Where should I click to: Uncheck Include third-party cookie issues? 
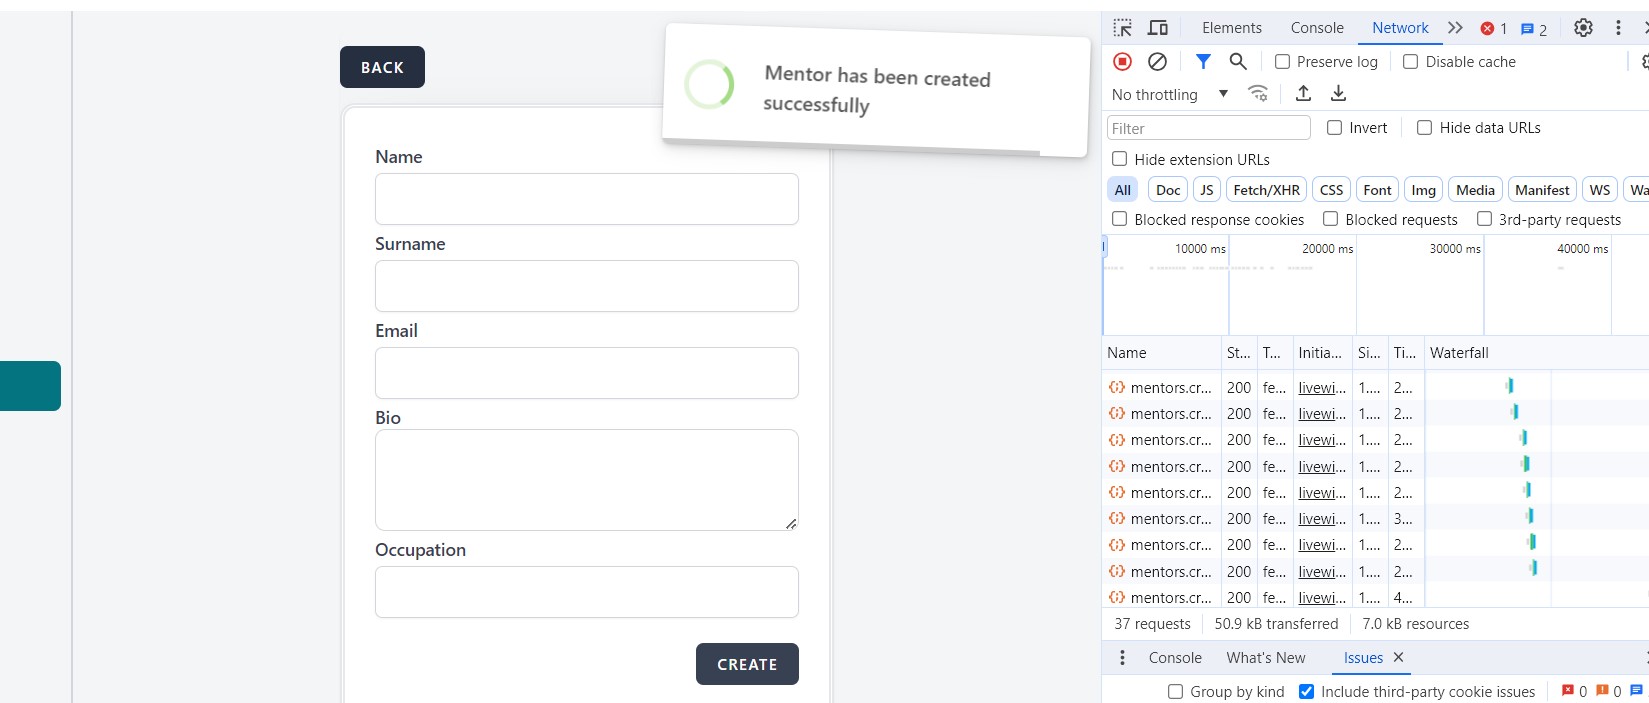(x=1306, y=692)
